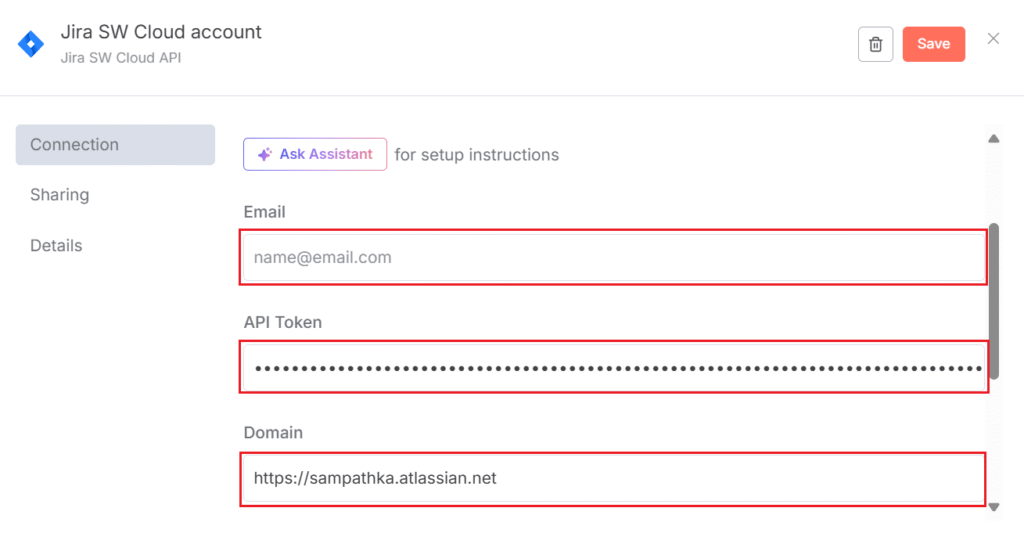Delete the credential with the trash icon

(x=875, y=44)
